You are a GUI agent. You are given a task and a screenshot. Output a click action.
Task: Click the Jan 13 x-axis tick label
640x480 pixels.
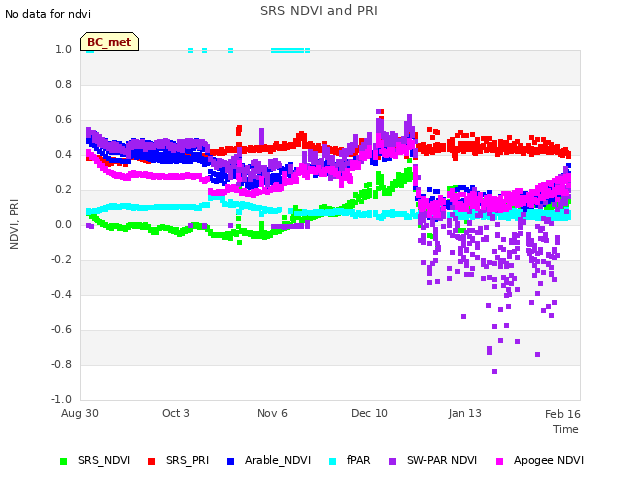[x=465, y=413]
